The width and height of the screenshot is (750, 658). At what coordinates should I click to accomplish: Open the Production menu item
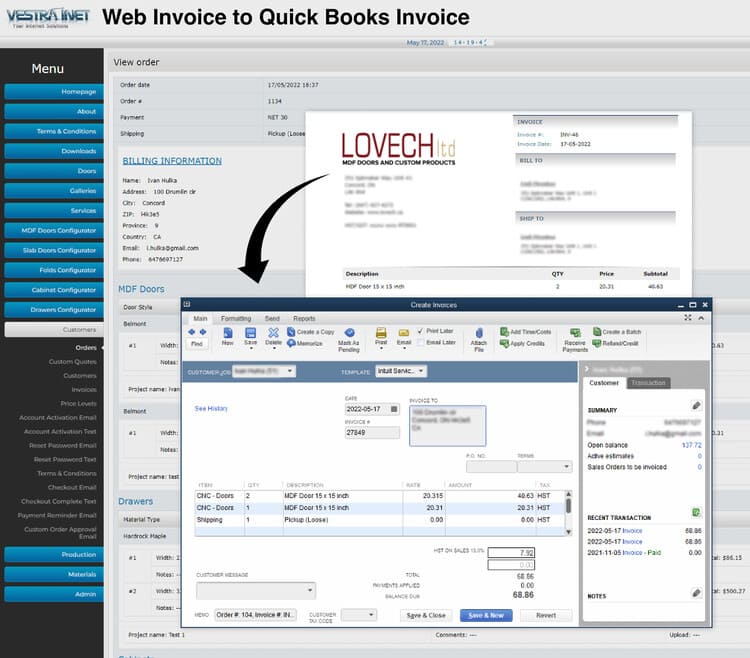point(54,555)
